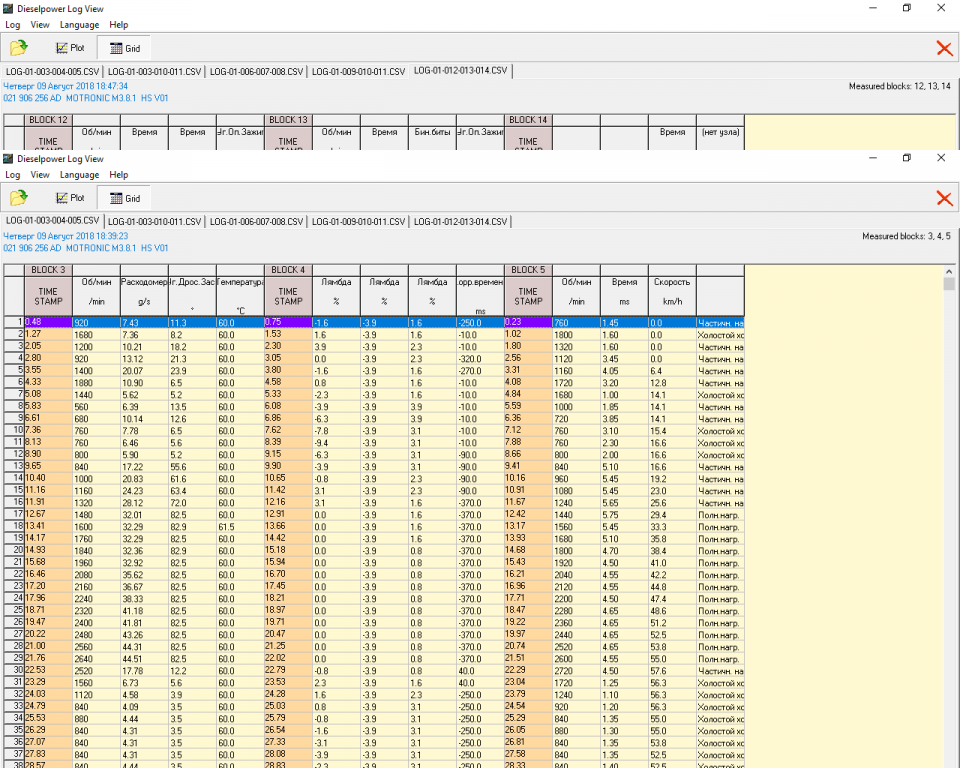Click the open folder icon in the upper window
Image resolution: width=960 pixels, height=768 pixels.
coord(18,48)
